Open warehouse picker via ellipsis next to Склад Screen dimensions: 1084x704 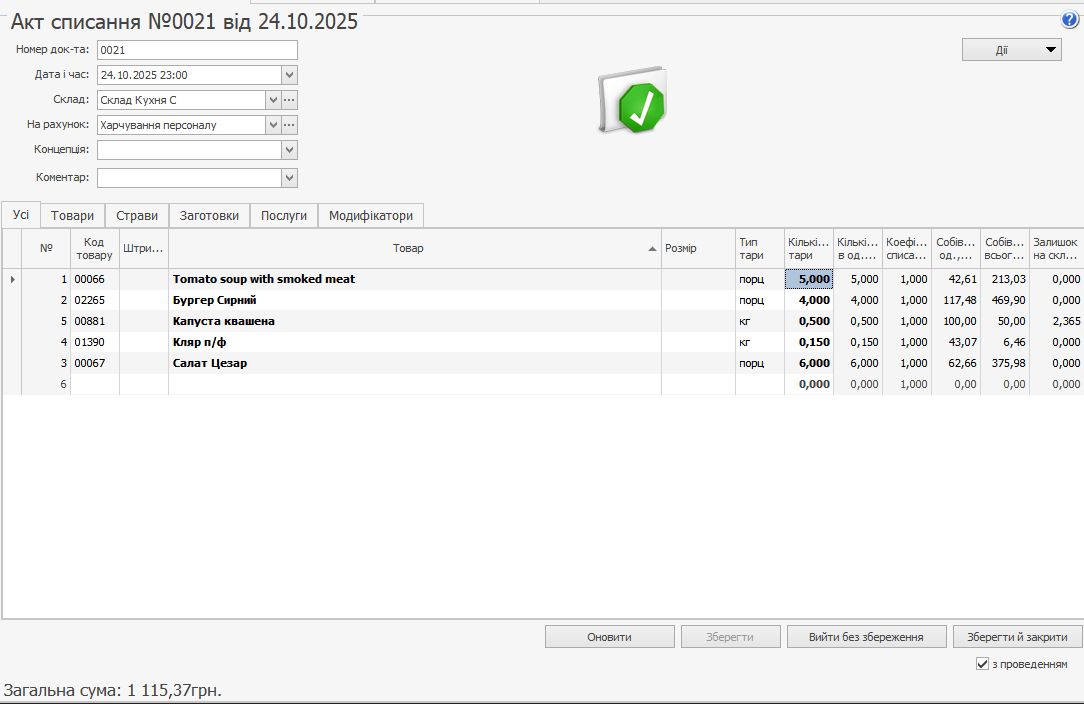290,100
